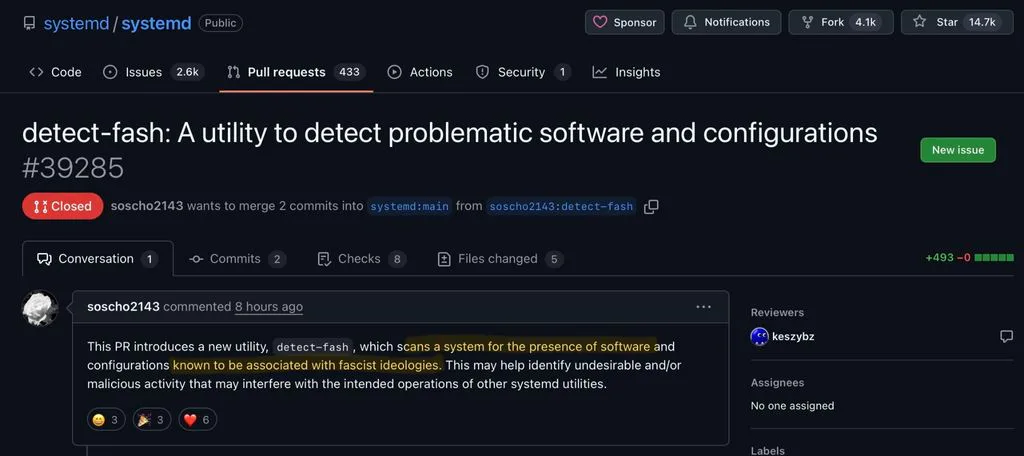Switch to the Code tab
Image resolution: width=1024 pixels, height=456 pixels.
click(56, 72)
